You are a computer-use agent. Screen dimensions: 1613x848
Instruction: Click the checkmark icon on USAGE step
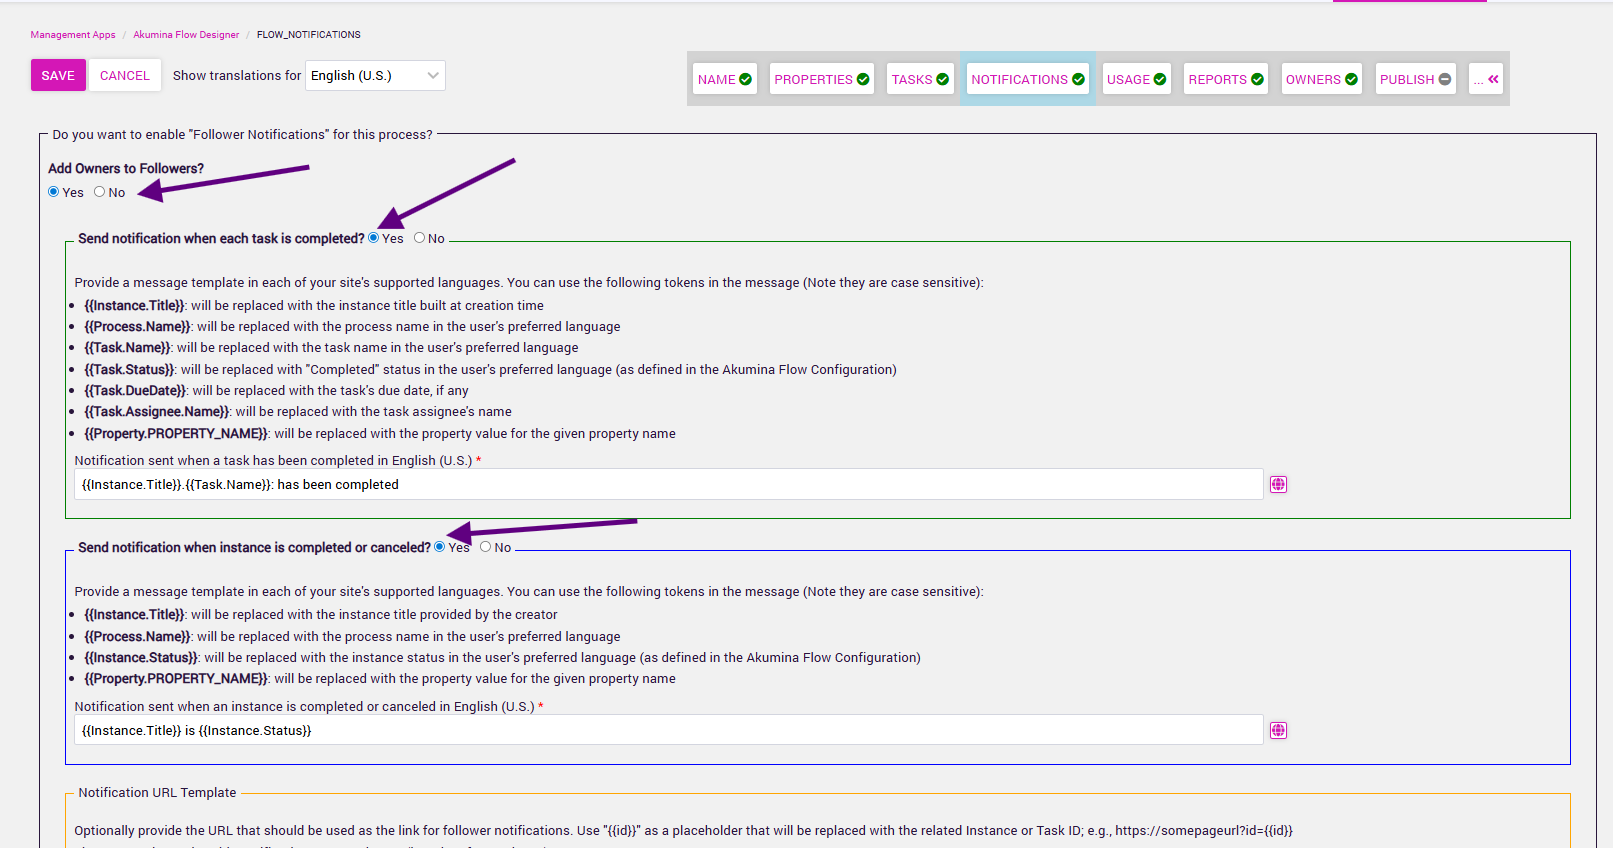1160,79
